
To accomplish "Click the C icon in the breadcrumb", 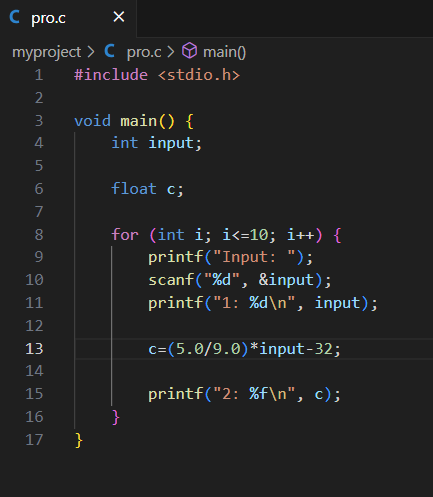I will [x=109, y=51].
